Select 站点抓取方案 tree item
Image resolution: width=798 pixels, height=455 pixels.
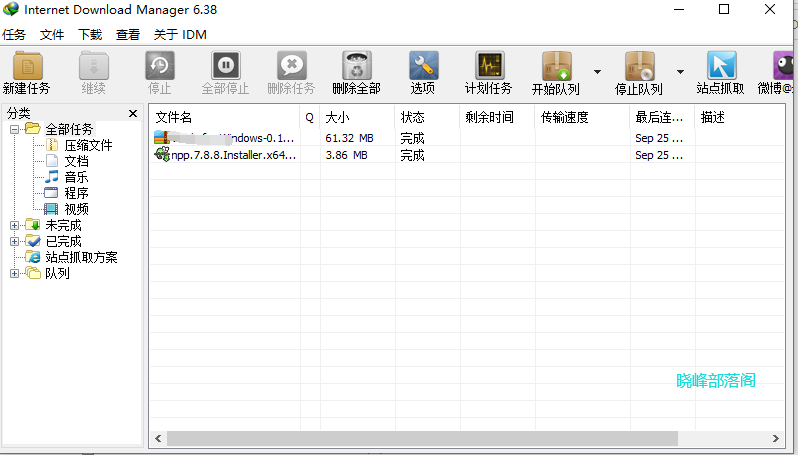point(81,258)
